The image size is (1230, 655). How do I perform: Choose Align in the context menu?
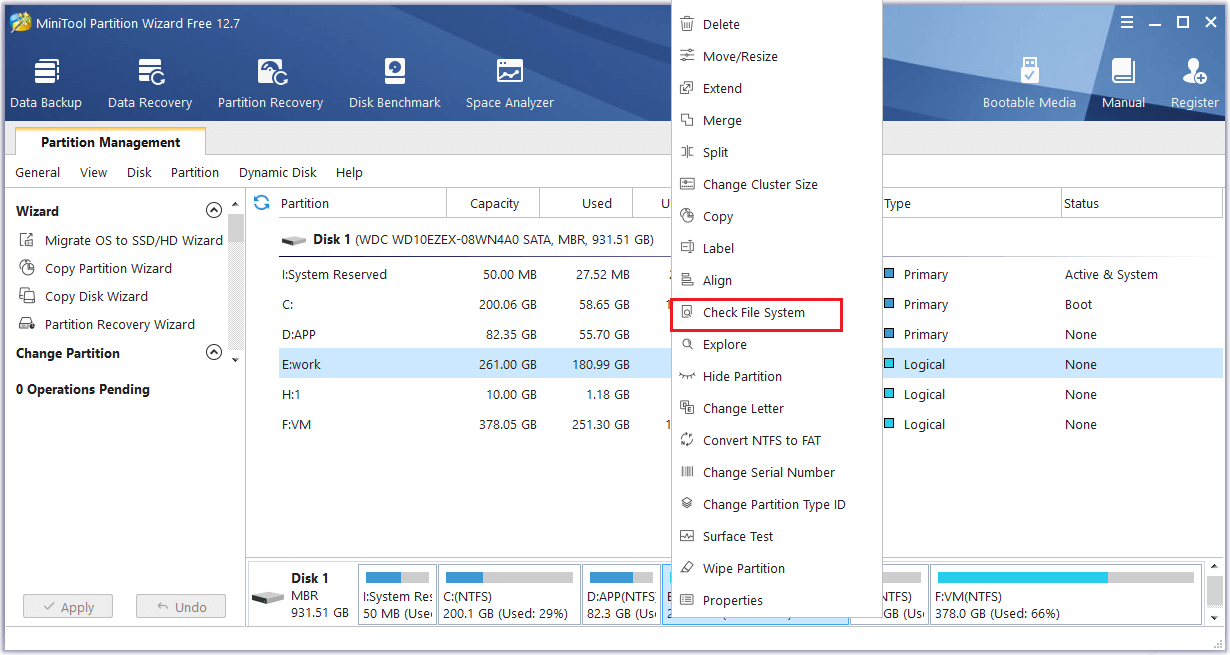(x=776, y=280)
